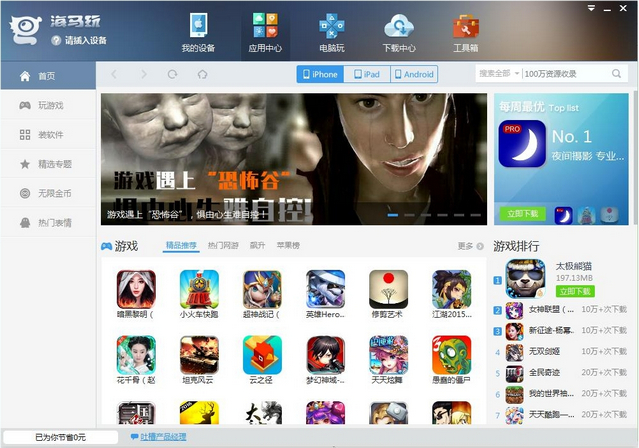Go forward with the right arrow

143,74
